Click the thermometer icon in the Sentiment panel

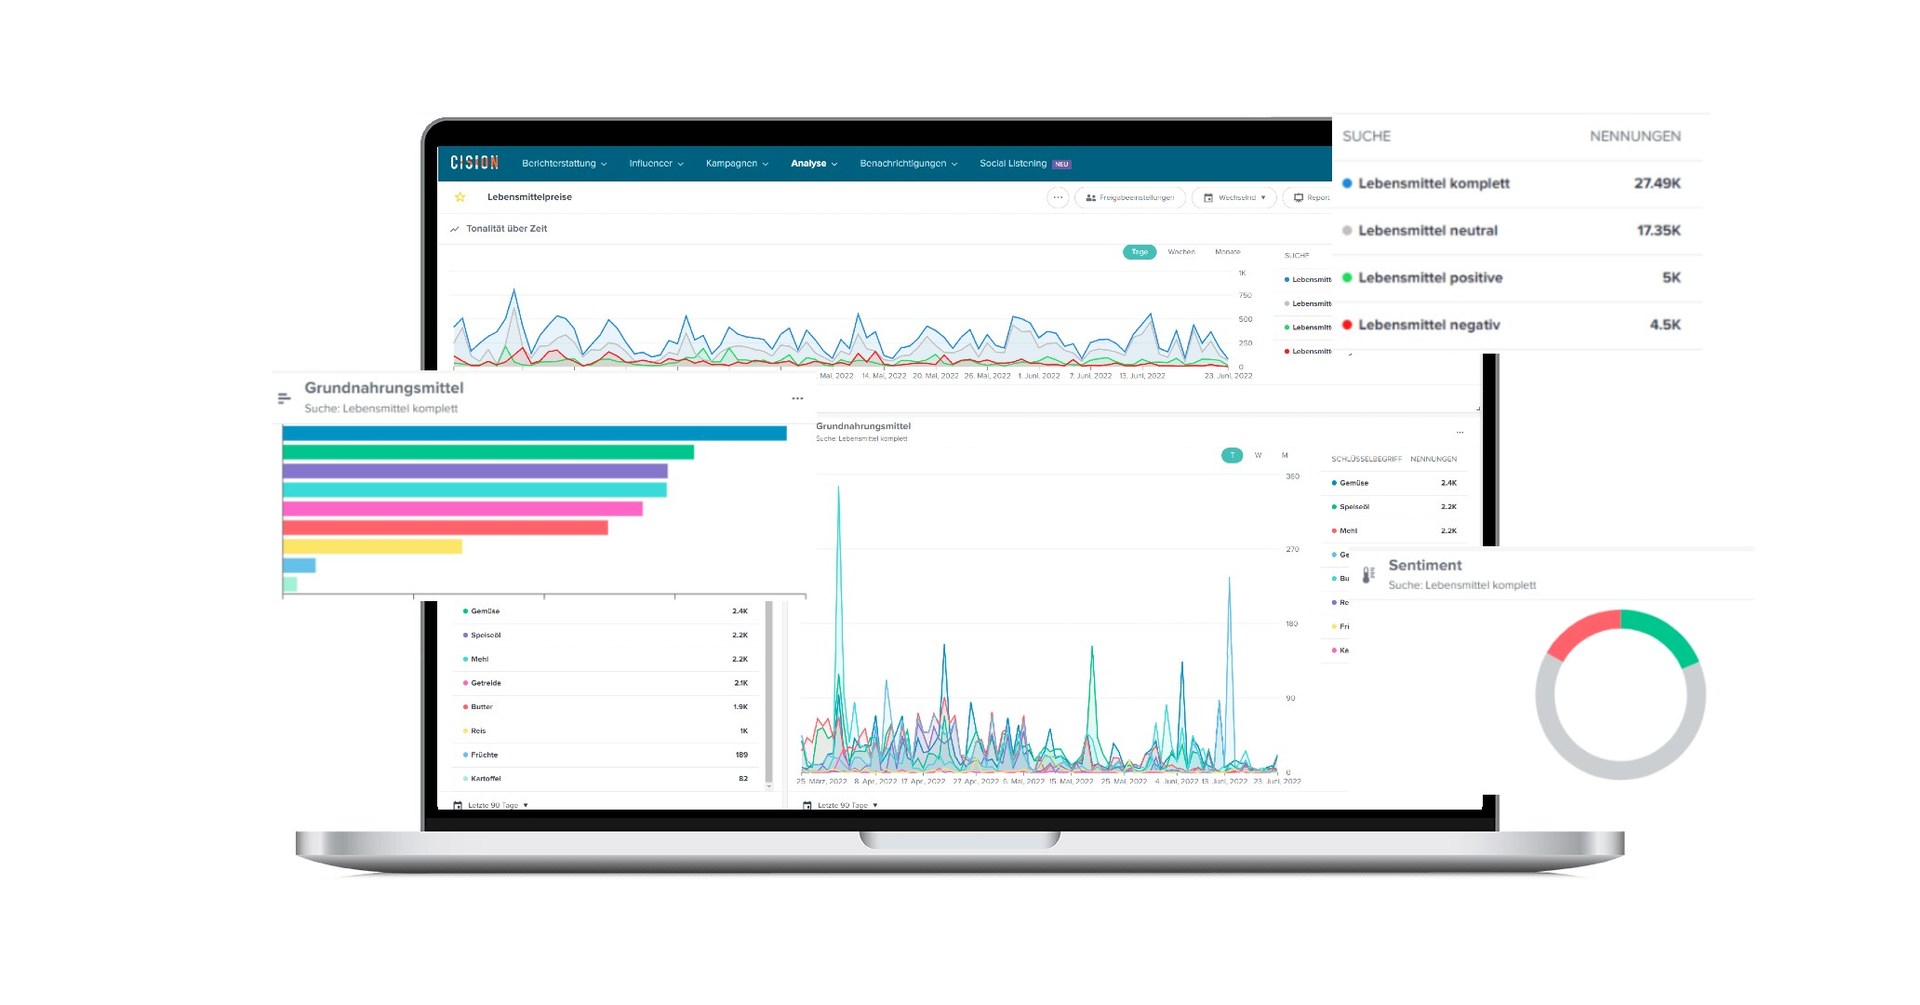pyautogui.click(x=1370, y=572)
